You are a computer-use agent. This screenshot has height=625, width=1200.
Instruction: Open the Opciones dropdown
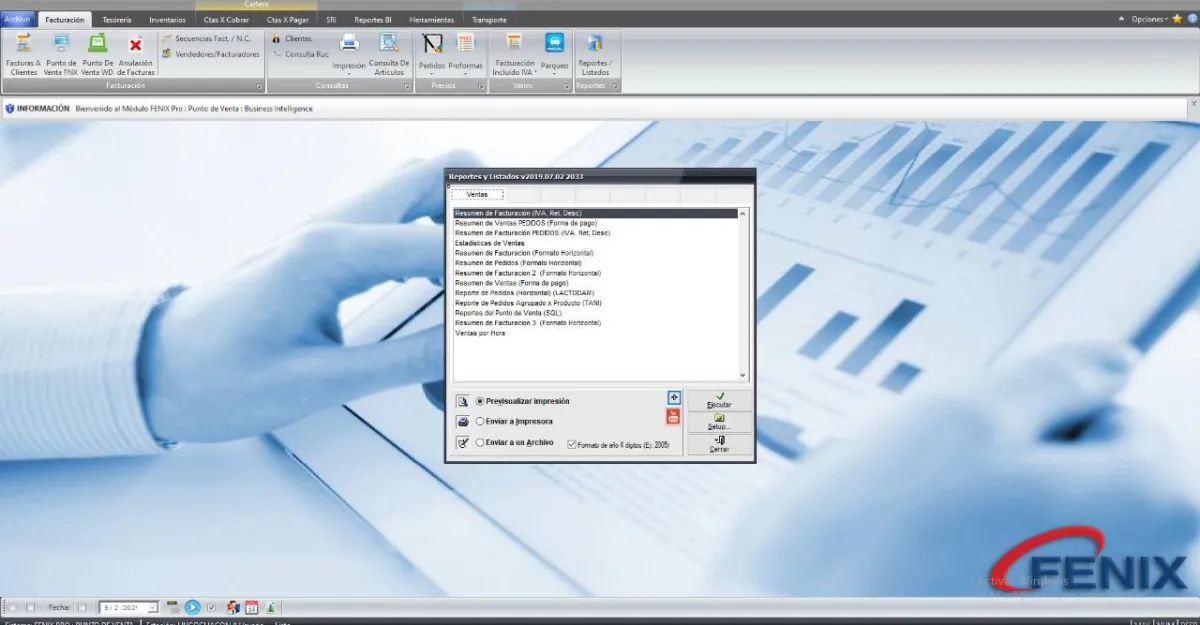coord(1149,19)
